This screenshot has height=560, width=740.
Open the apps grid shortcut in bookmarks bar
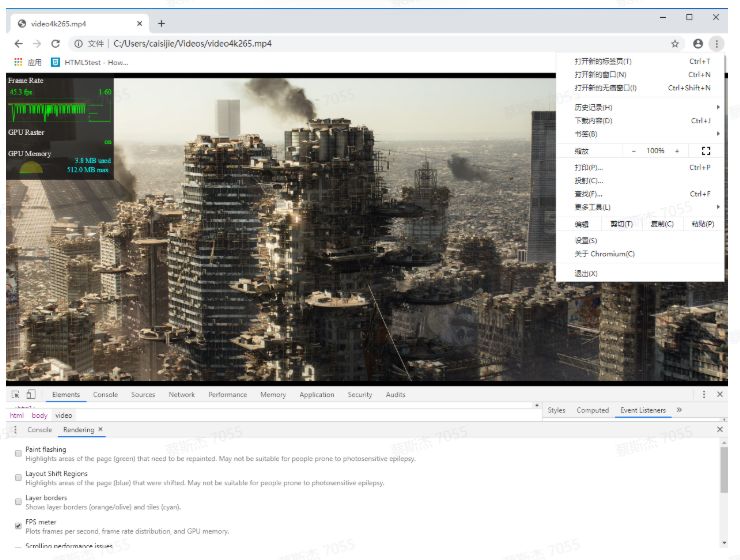tap(27, 62)
